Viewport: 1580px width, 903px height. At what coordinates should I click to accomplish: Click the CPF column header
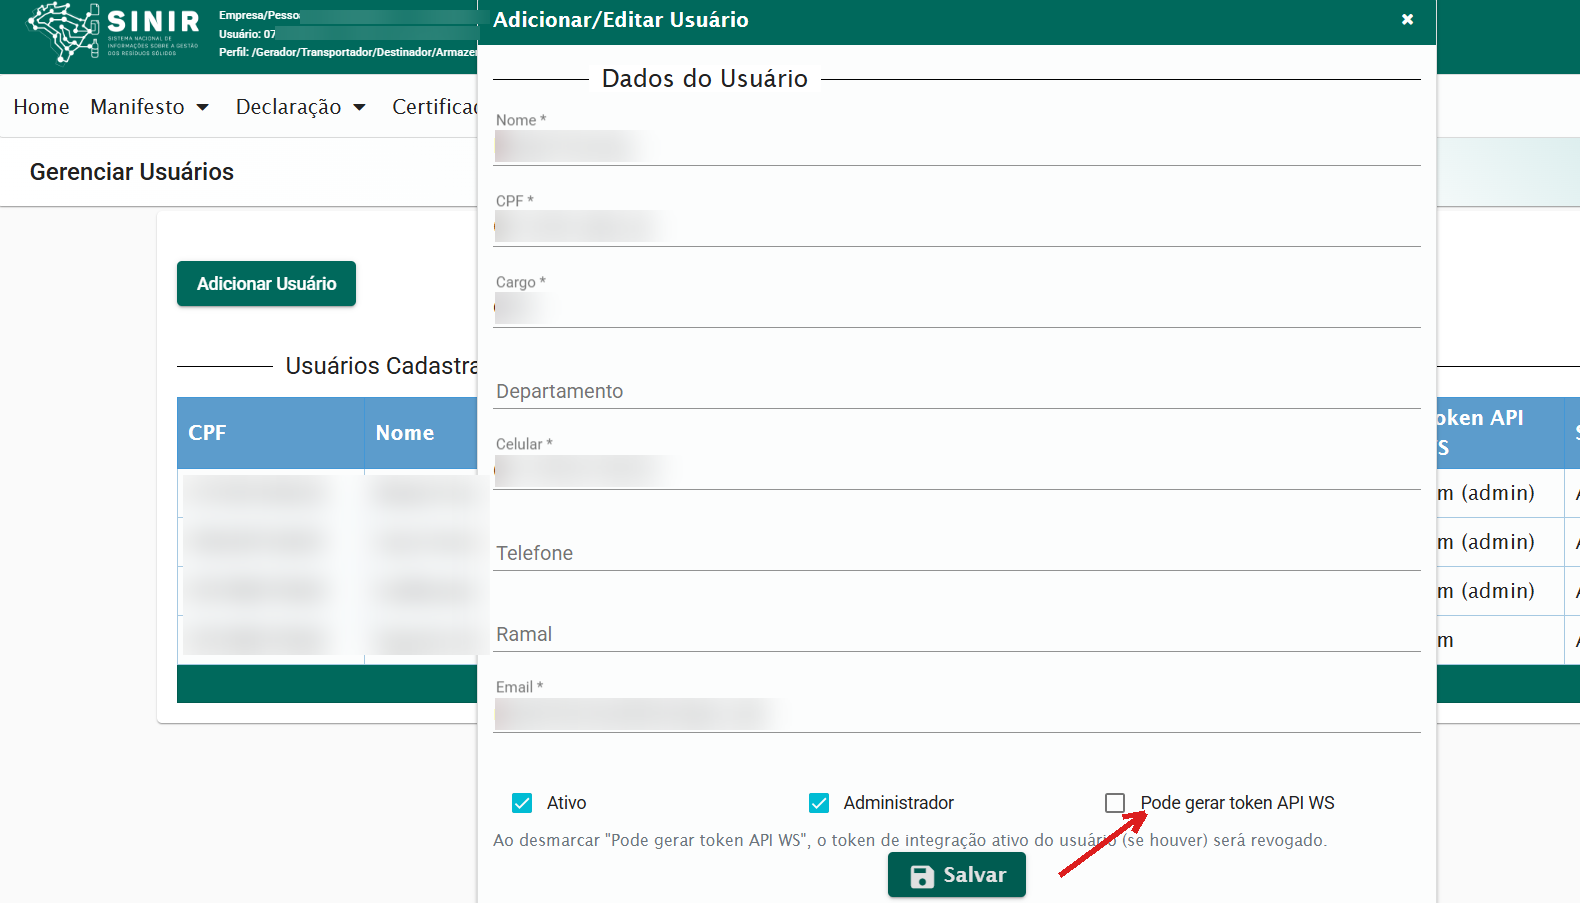pos(271,433)
